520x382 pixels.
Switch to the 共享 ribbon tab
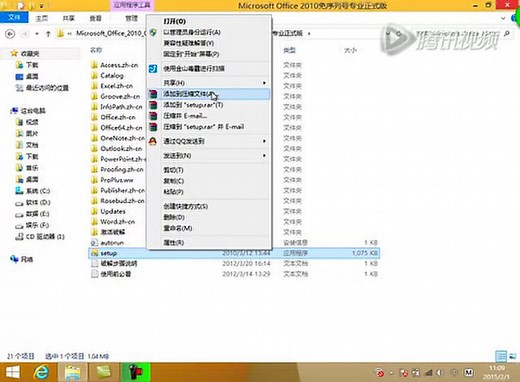click(x=68, y=18)
